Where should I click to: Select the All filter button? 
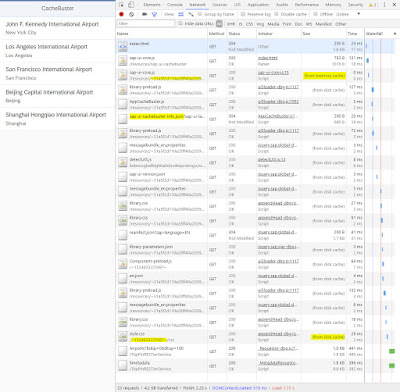pyautogui.click(x=219, y=24)
